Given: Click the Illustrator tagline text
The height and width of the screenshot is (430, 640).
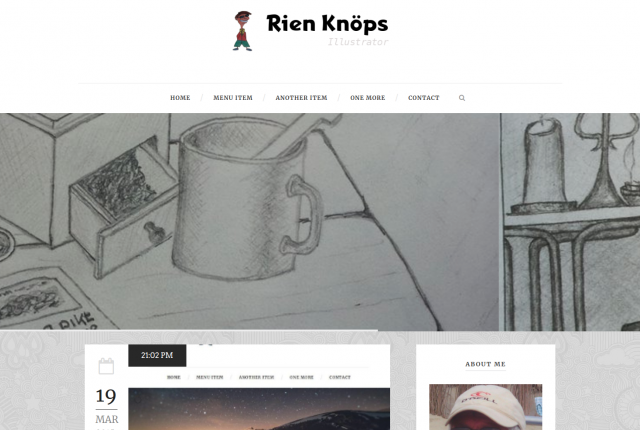Looking at the screenshot, I should point(358,42).
